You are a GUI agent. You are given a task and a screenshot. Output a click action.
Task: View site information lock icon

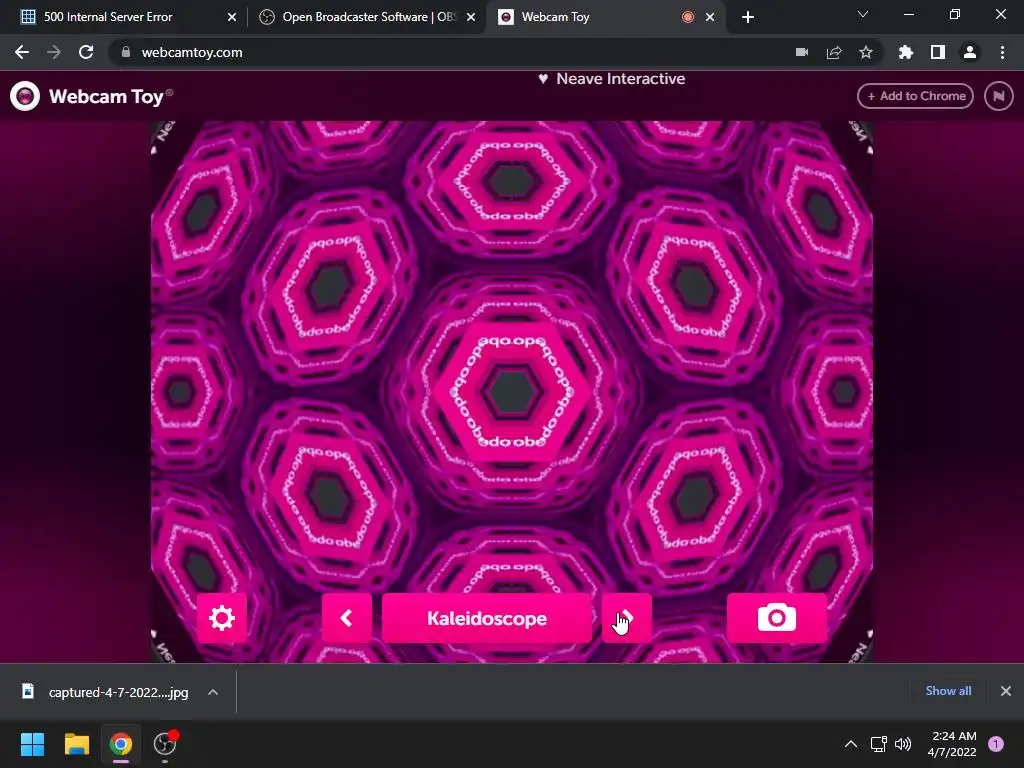pos(126,52)
